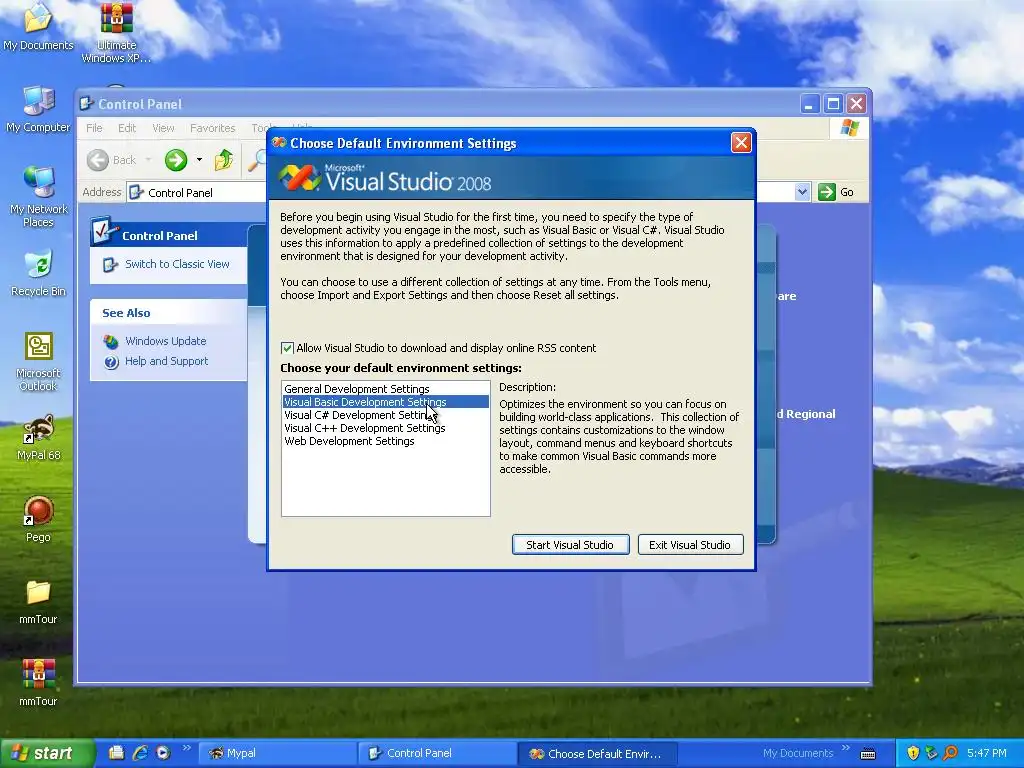Viewport: 1024px width, 768px height.
Task: Maximize the Control Panel window
Action: coord(833,104)
